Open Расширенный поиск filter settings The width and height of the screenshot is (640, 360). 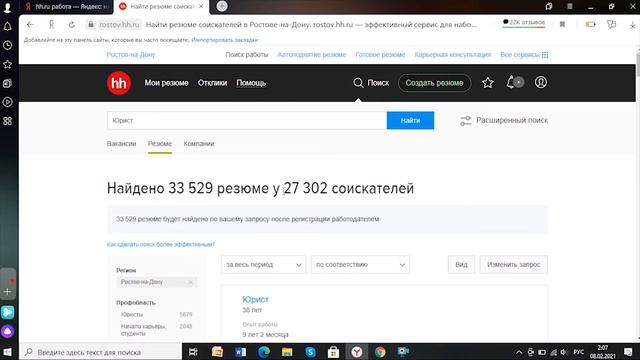coord(504,120)
